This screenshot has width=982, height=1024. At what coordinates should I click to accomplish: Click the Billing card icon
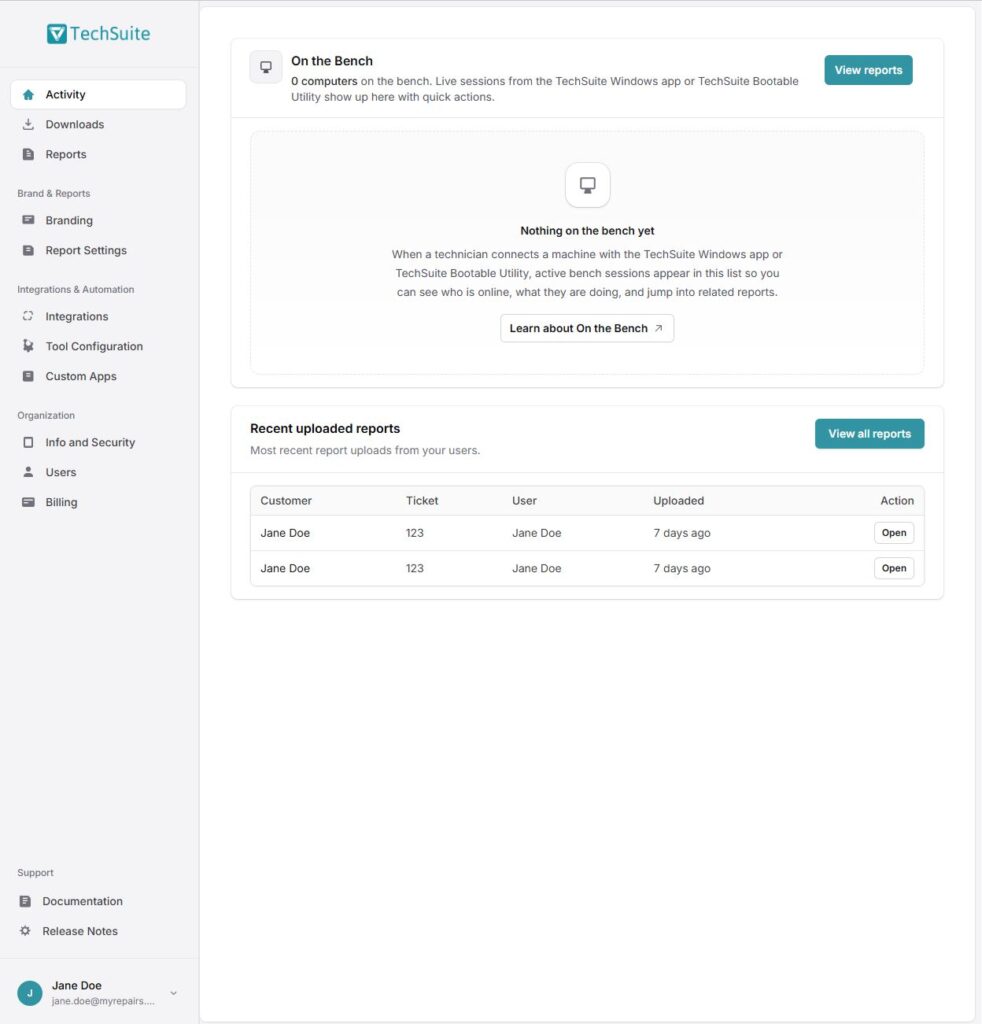[x=28, y=502]
